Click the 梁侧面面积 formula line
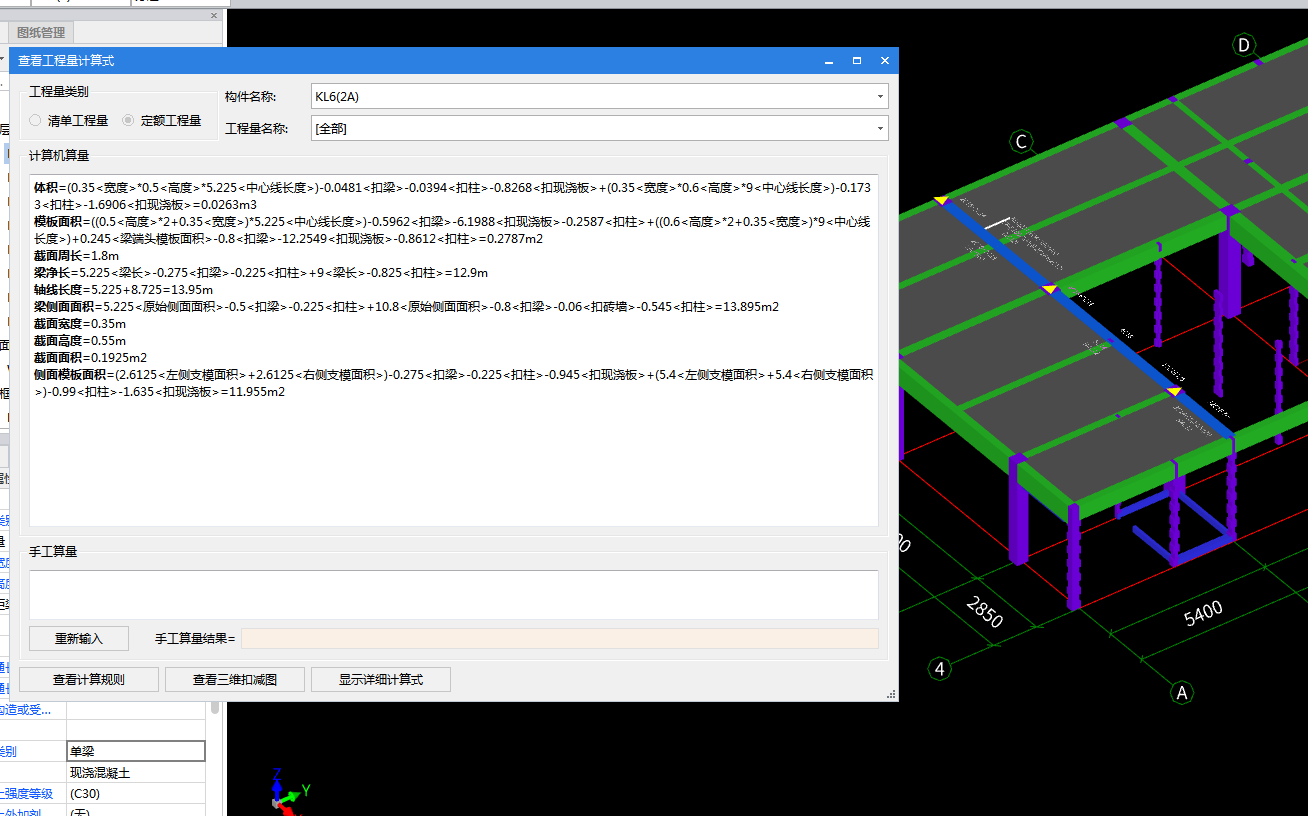Viewport: 1308px width, 816px height. tap(406, 307)
